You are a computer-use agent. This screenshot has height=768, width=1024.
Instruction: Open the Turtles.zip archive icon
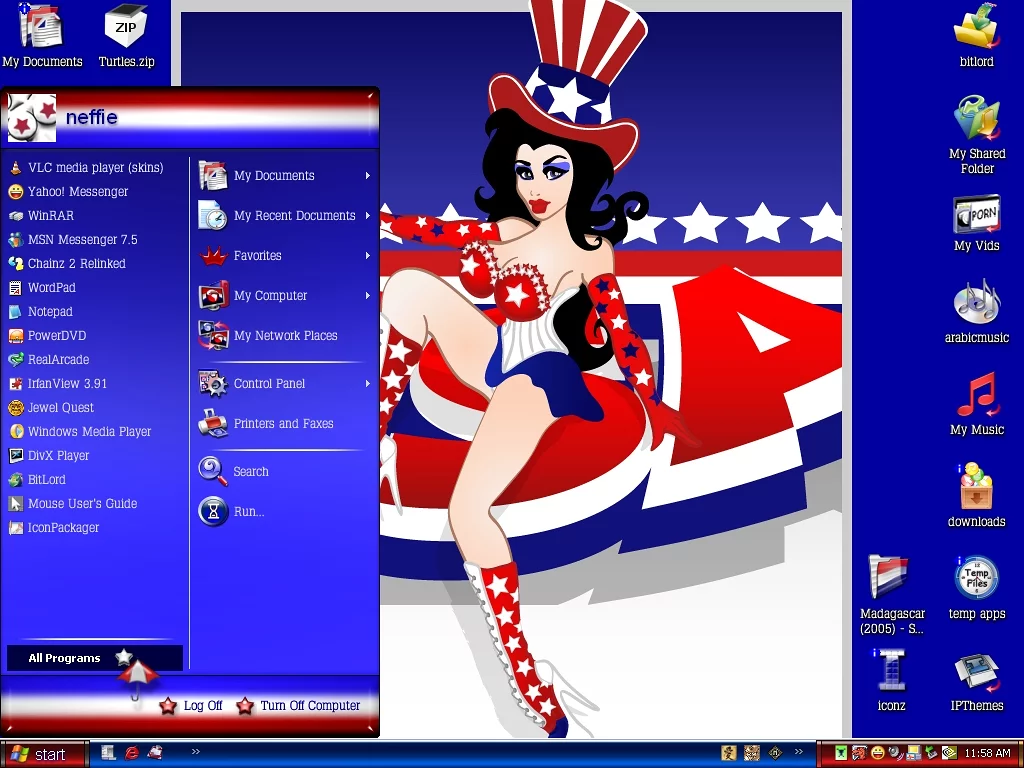click(126, 28)
